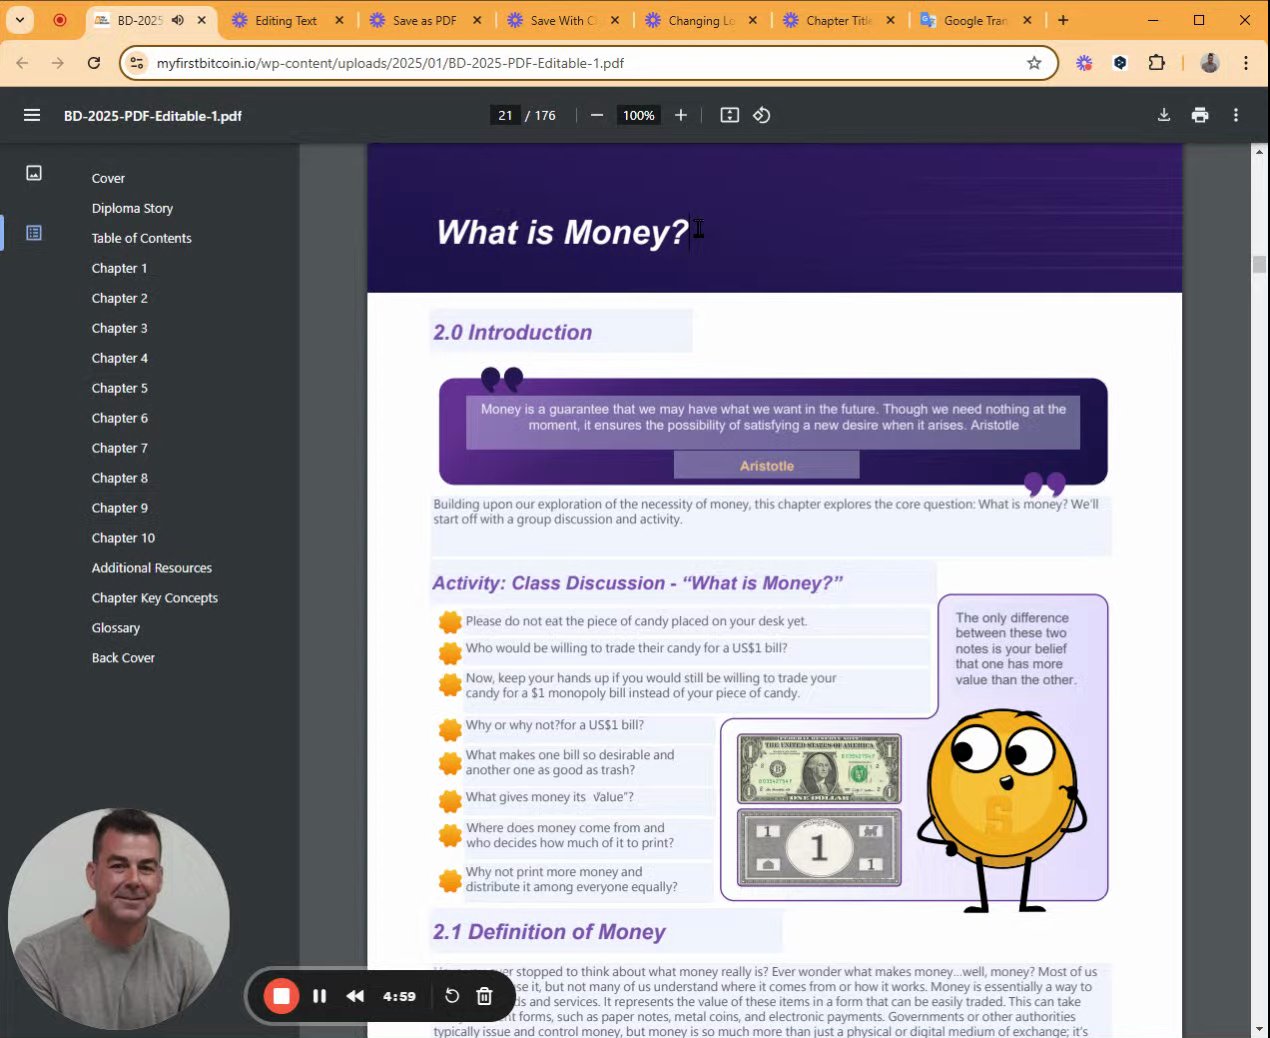This screenshot has height=1038, width=1270.
Task: Rotate the PDF counterclockwise
Action: coord(762,115)
